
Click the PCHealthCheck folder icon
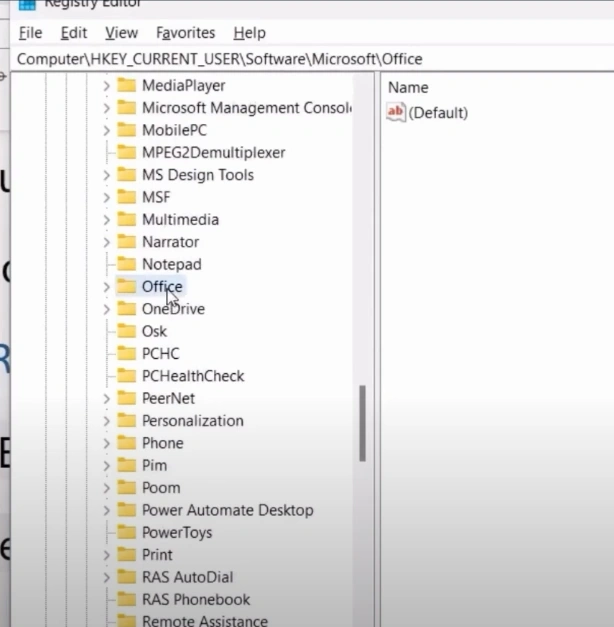[126, 376]
